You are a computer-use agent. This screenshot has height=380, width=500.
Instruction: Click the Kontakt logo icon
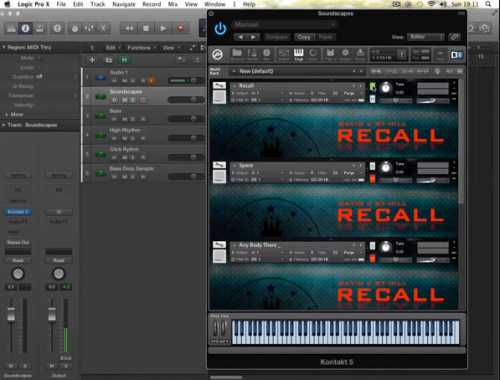(x=218, y=54)
